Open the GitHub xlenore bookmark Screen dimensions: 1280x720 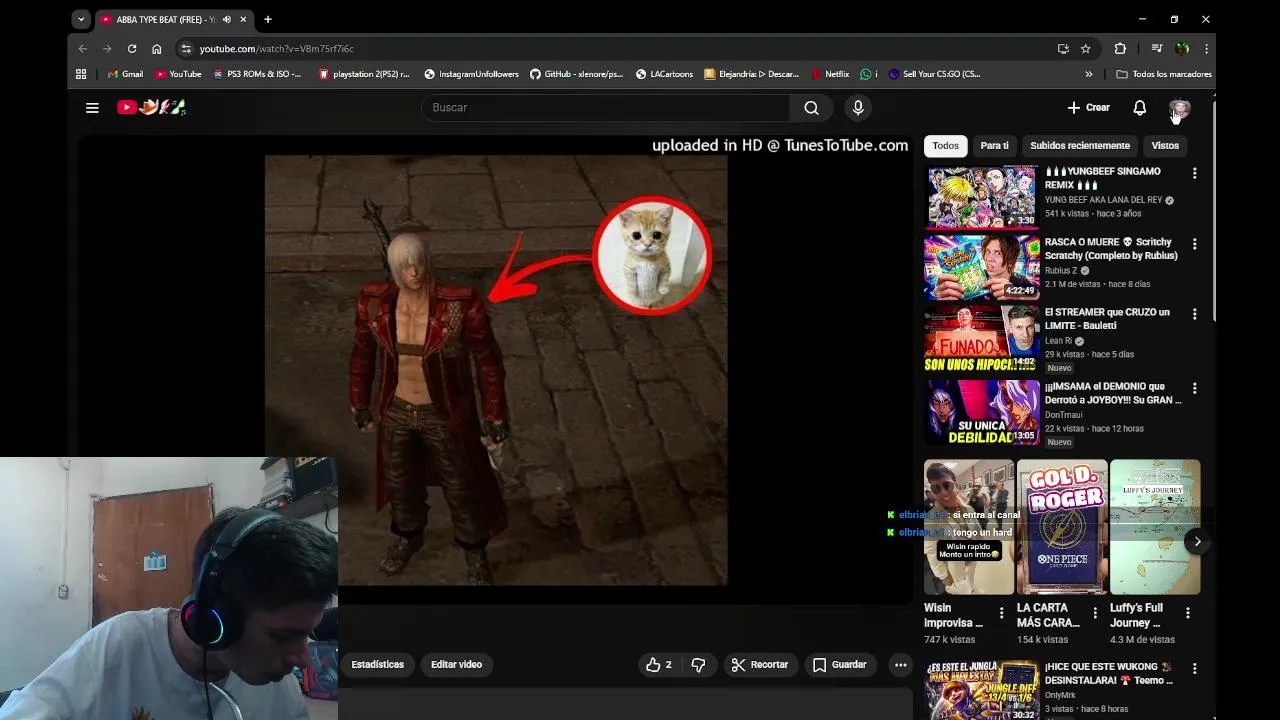coord(576,74)
